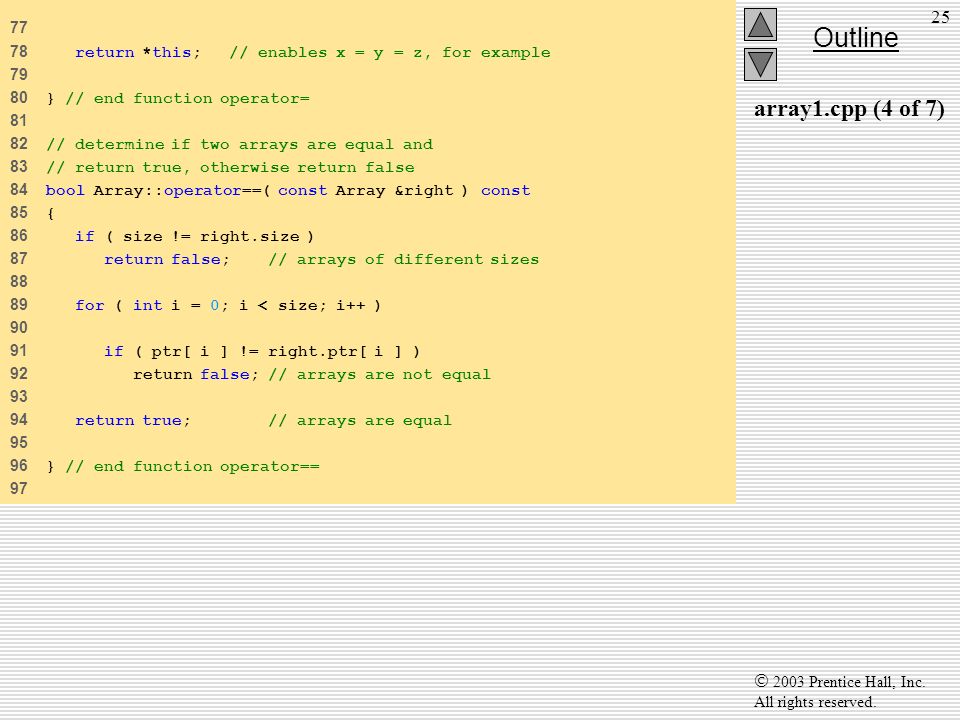Screen dimensions: 960x720
Task: Click 'if ( ptr[ i ] != right.ptr[ i ] )'
Action: (262, 351)
